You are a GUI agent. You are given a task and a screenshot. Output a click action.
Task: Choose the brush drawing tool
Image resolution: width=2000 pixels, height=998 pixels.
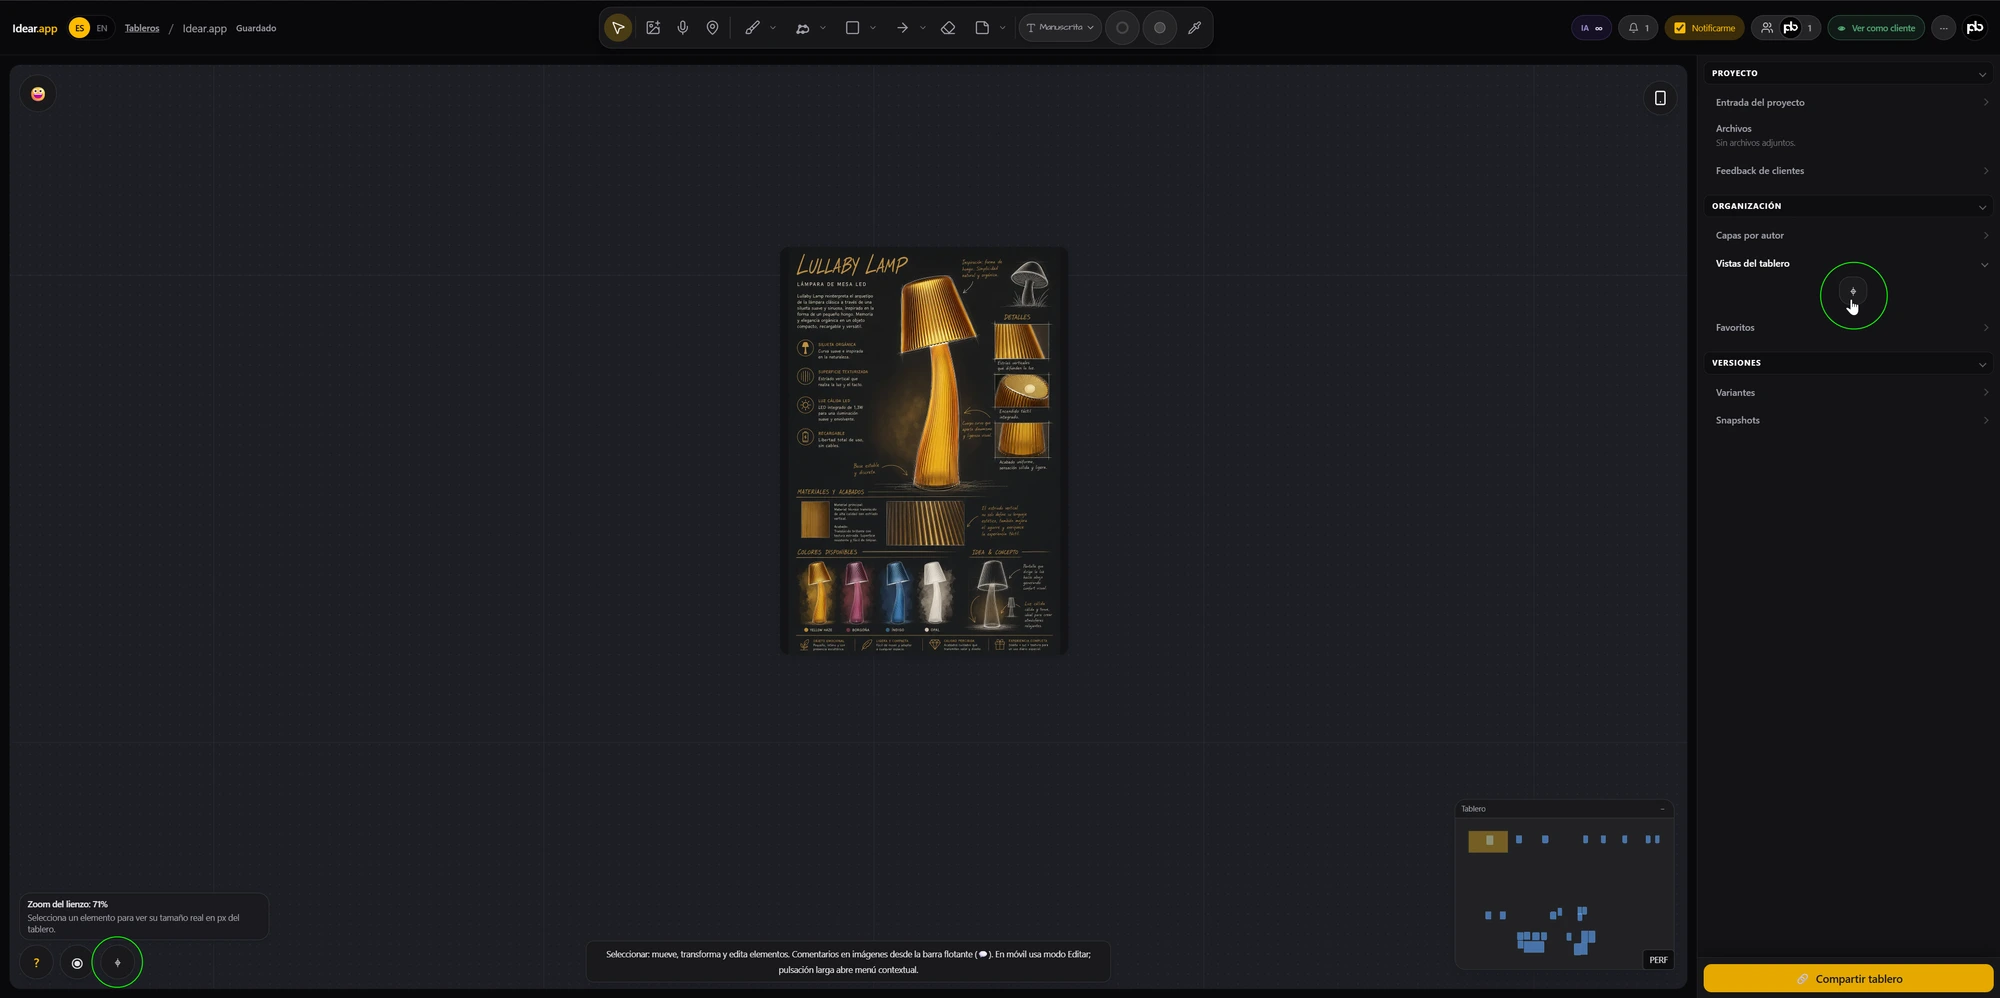[752, 28]
